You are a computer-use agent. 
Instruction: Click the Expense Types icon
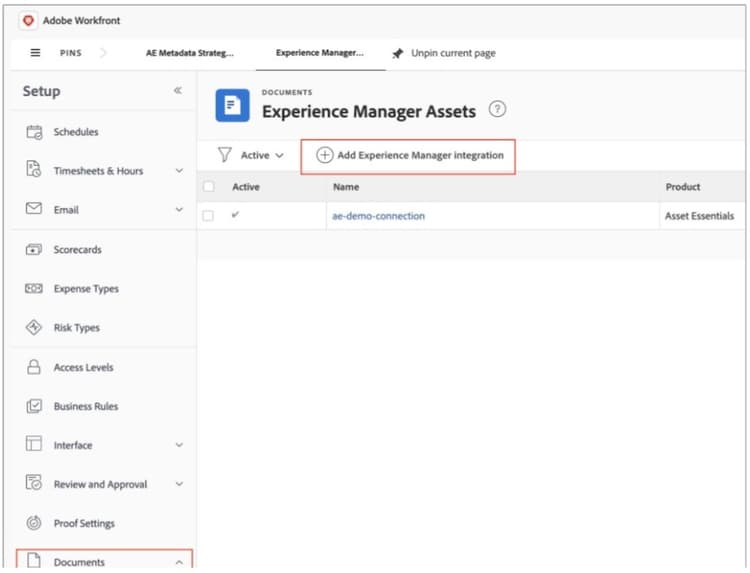[x=34, y=289]
